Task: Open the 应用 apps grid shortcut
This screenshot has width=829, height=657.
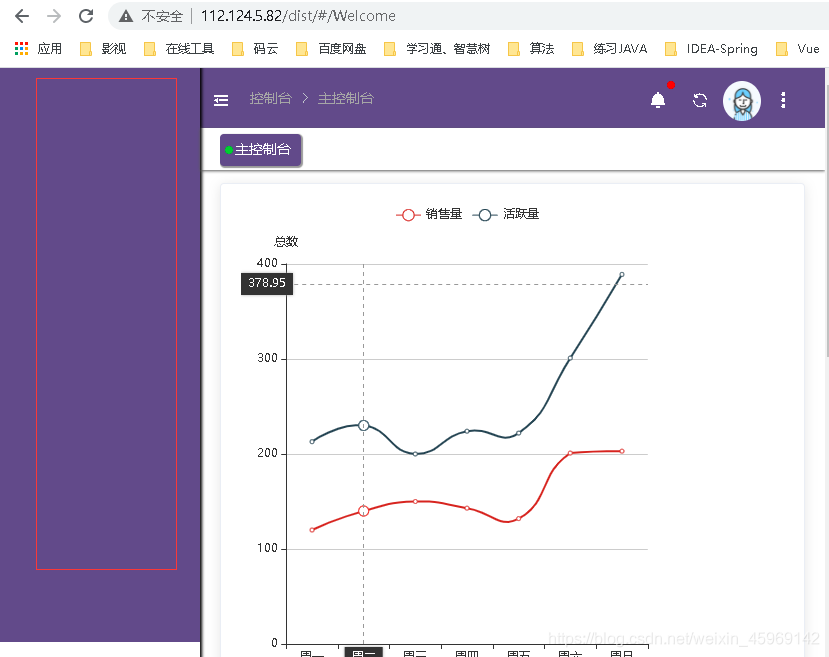Action: [x=38, y=49]
